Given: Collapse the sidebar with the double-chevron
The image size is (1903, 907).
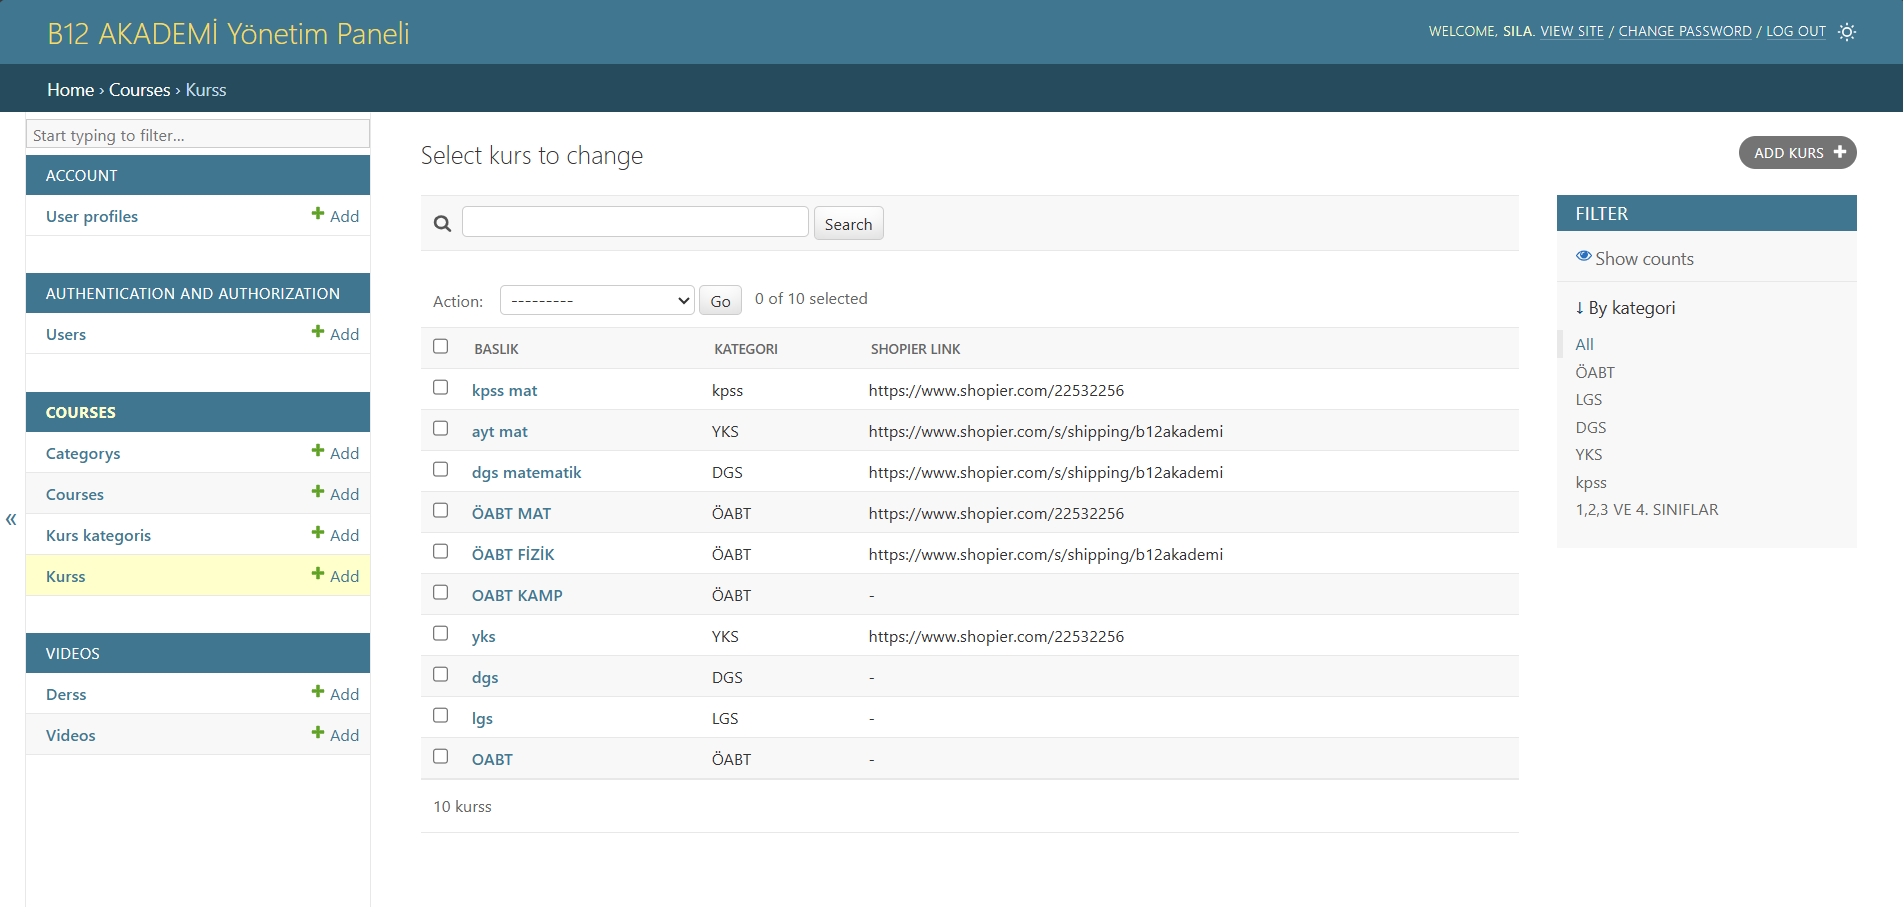Looking at the screenshot, I should click(11, 519).
